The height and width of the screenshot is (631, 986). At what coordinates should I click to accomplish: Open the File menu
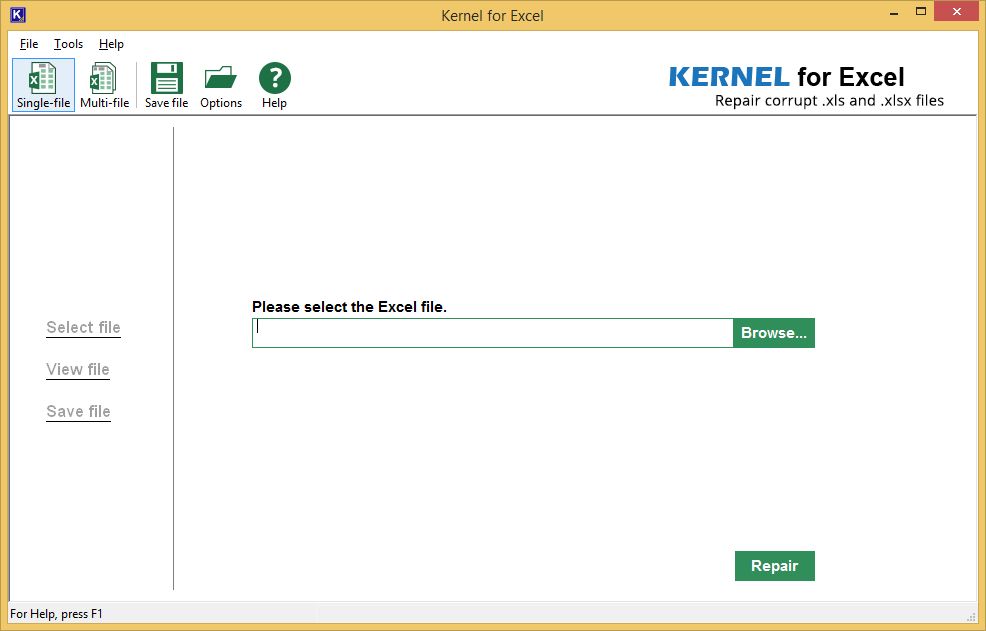[x=29, y=44]
